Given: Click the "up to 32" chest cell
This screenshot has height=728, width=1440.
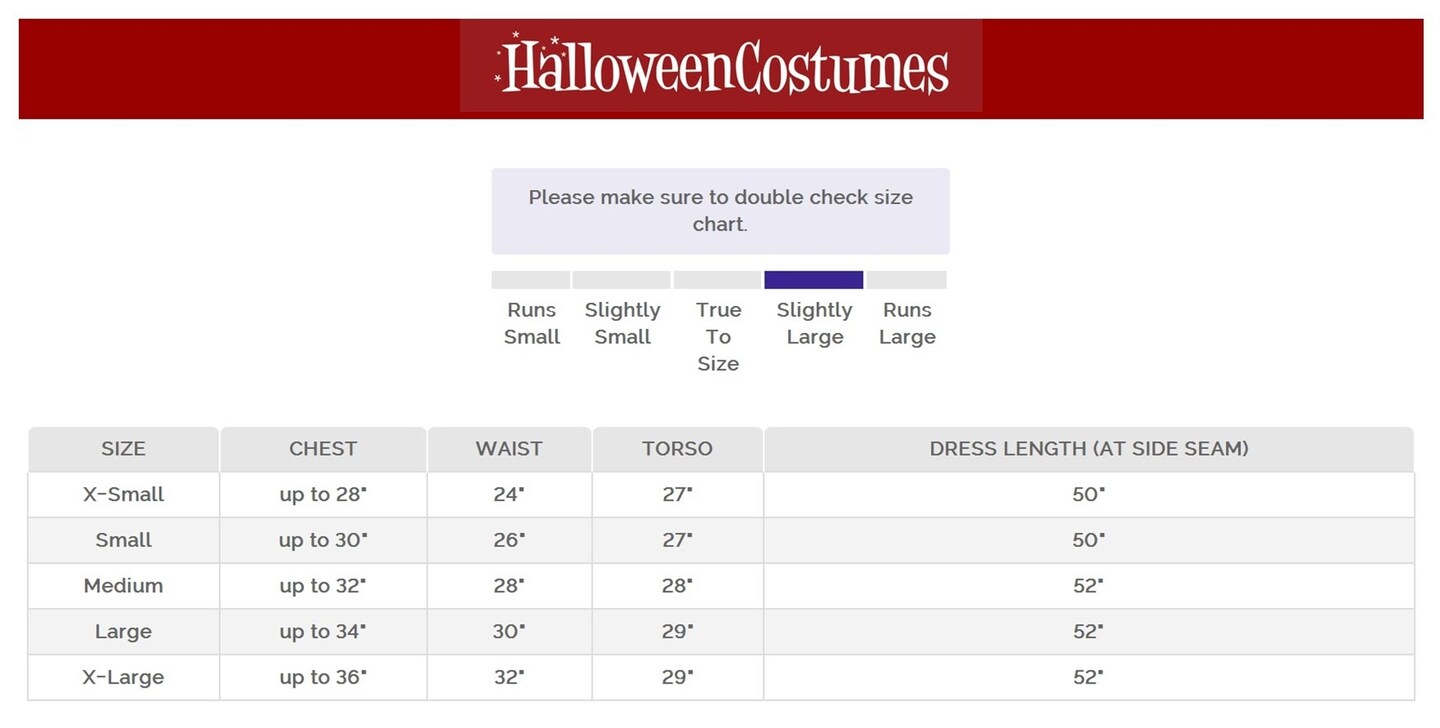Looking at the screenshot, I should pos(323,586).
